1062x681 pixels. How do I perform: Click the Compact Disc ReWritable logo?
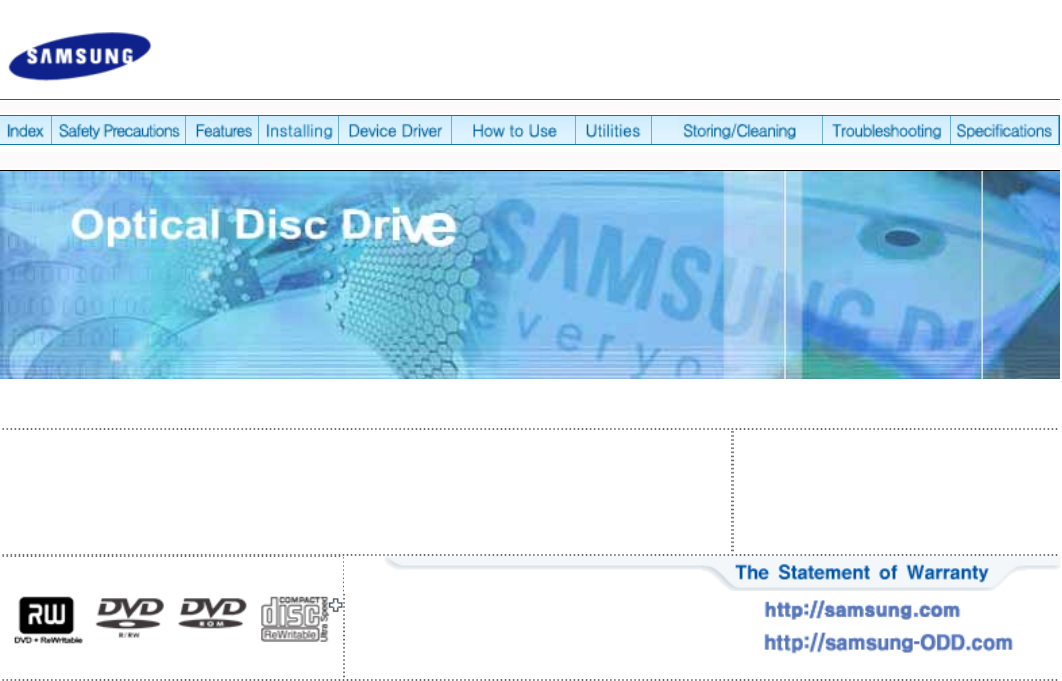297,619
